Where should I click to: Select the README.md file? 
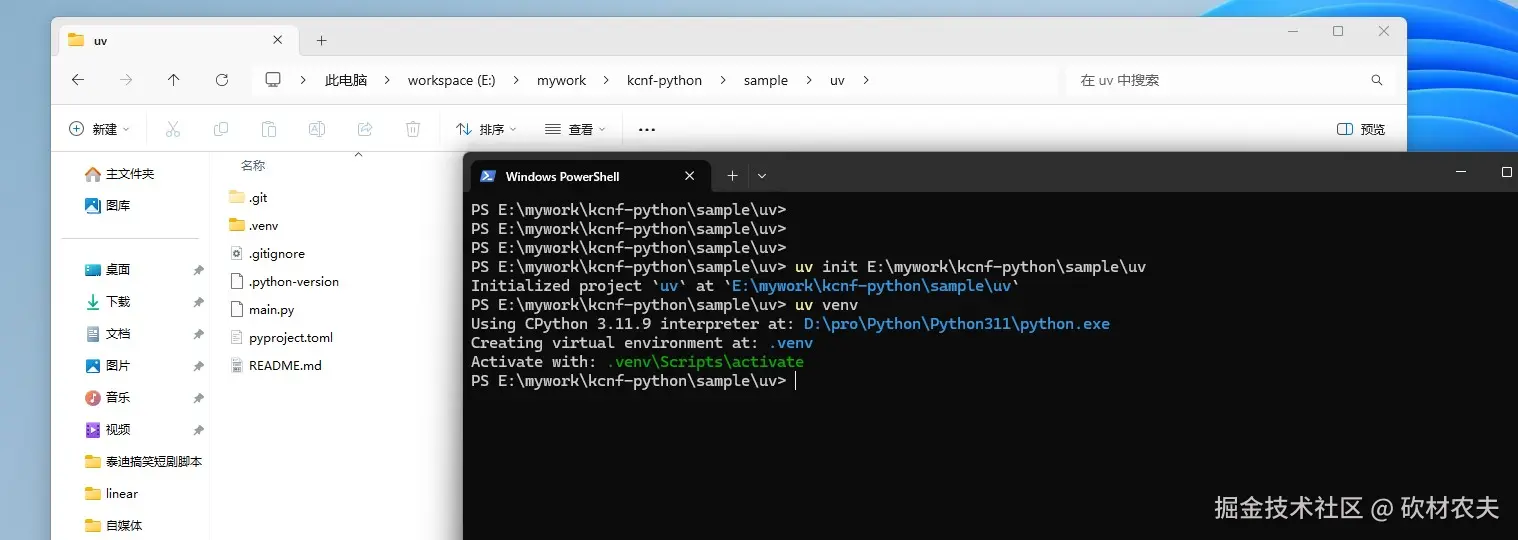click(x=275, y=365)
